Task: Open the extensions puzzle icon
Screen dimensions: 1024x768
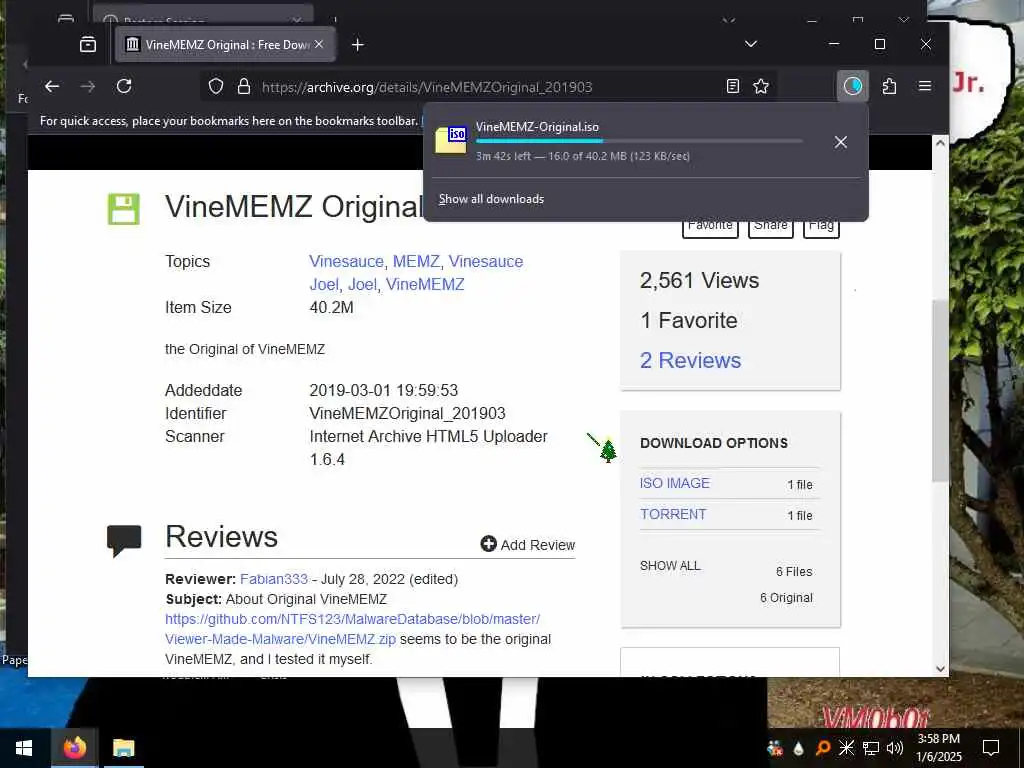Action: point(889,86)
